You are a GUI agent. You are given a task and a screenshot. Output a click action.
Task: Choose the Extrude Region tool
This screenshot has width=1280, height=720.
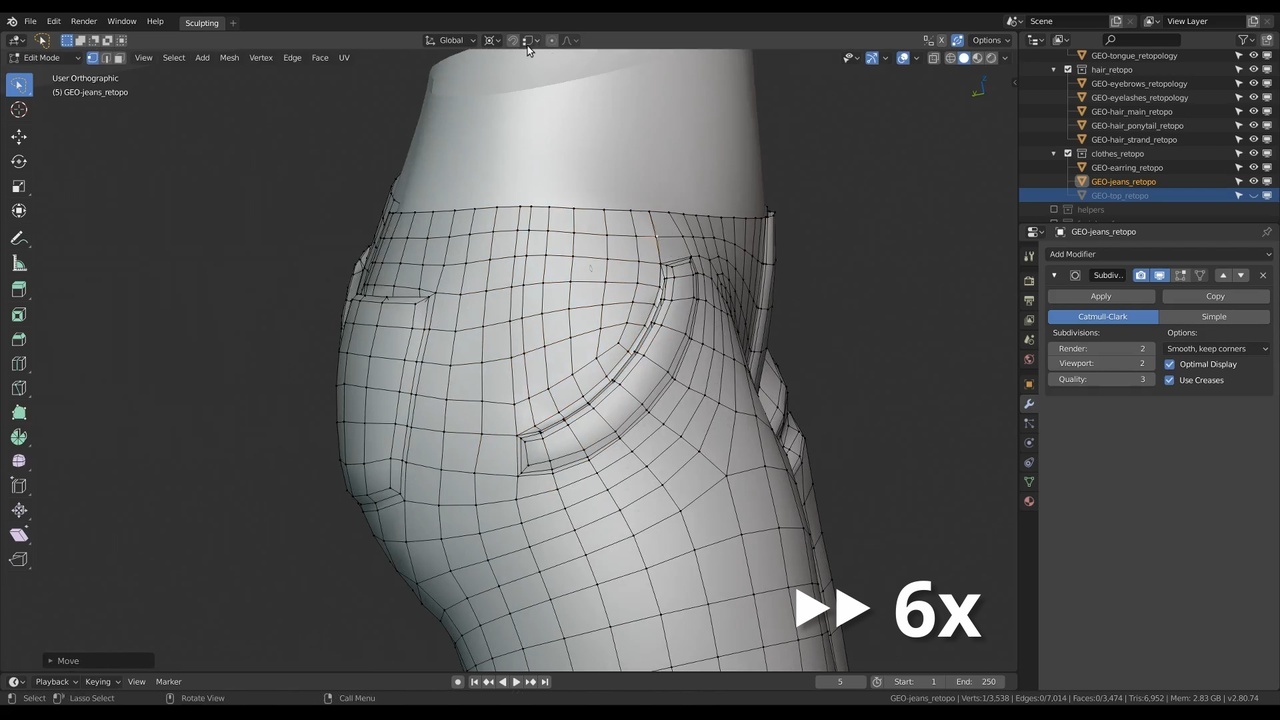click(19, 290)
